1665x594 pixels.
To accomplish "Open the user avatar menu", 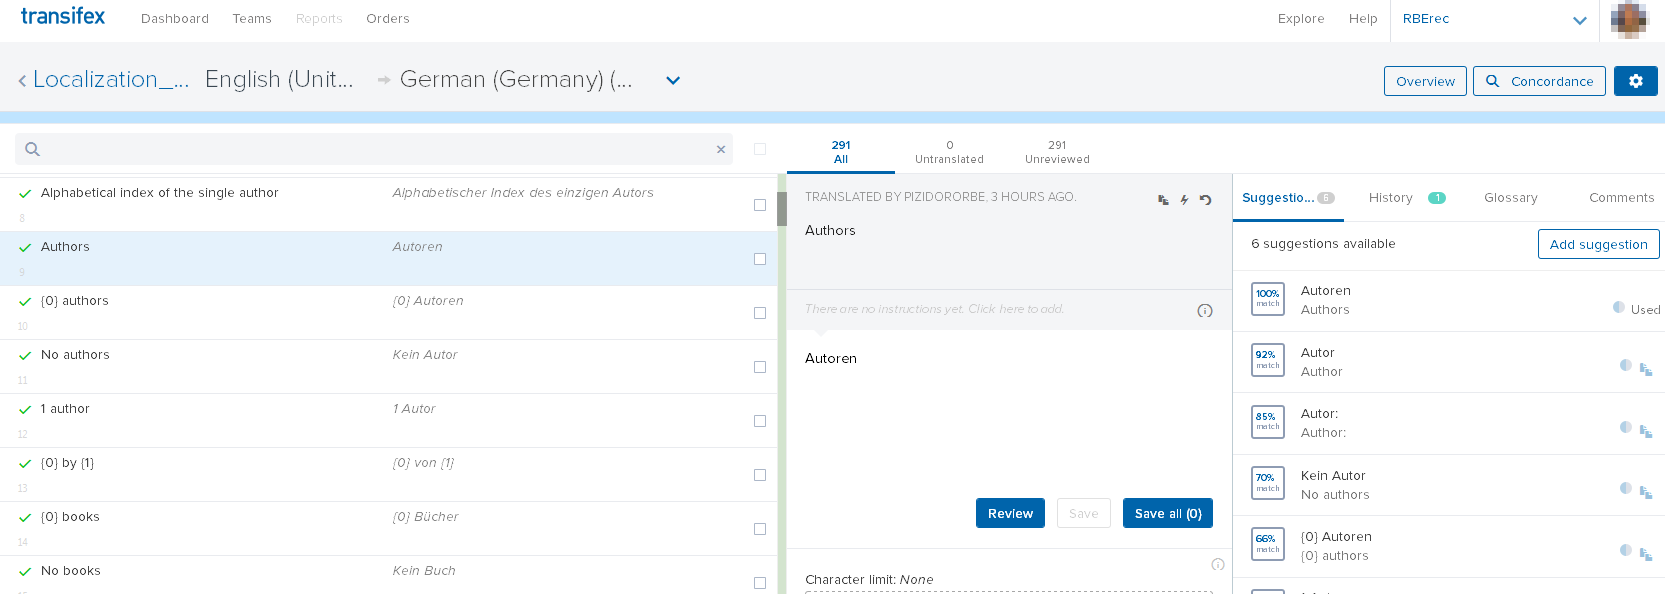I will 1629,20.
